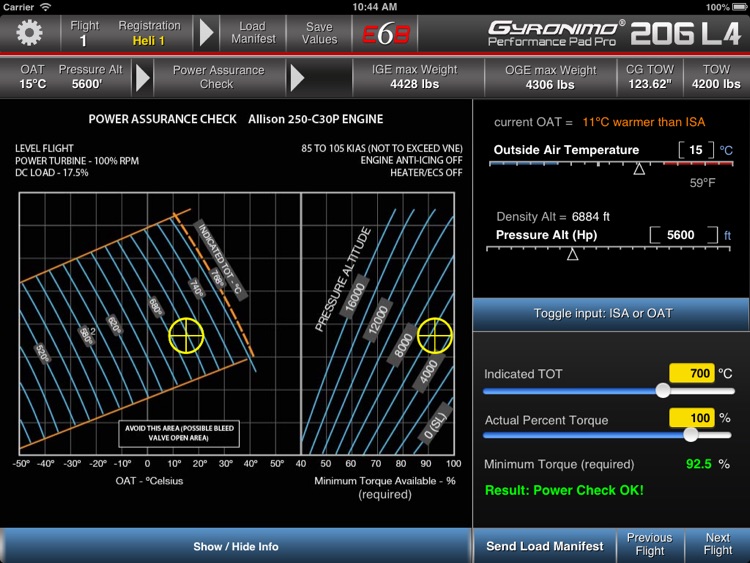The height and width of the screenshot is (563, 750).
Task: Open settings with the gear icon
Action: coord(30,33)
